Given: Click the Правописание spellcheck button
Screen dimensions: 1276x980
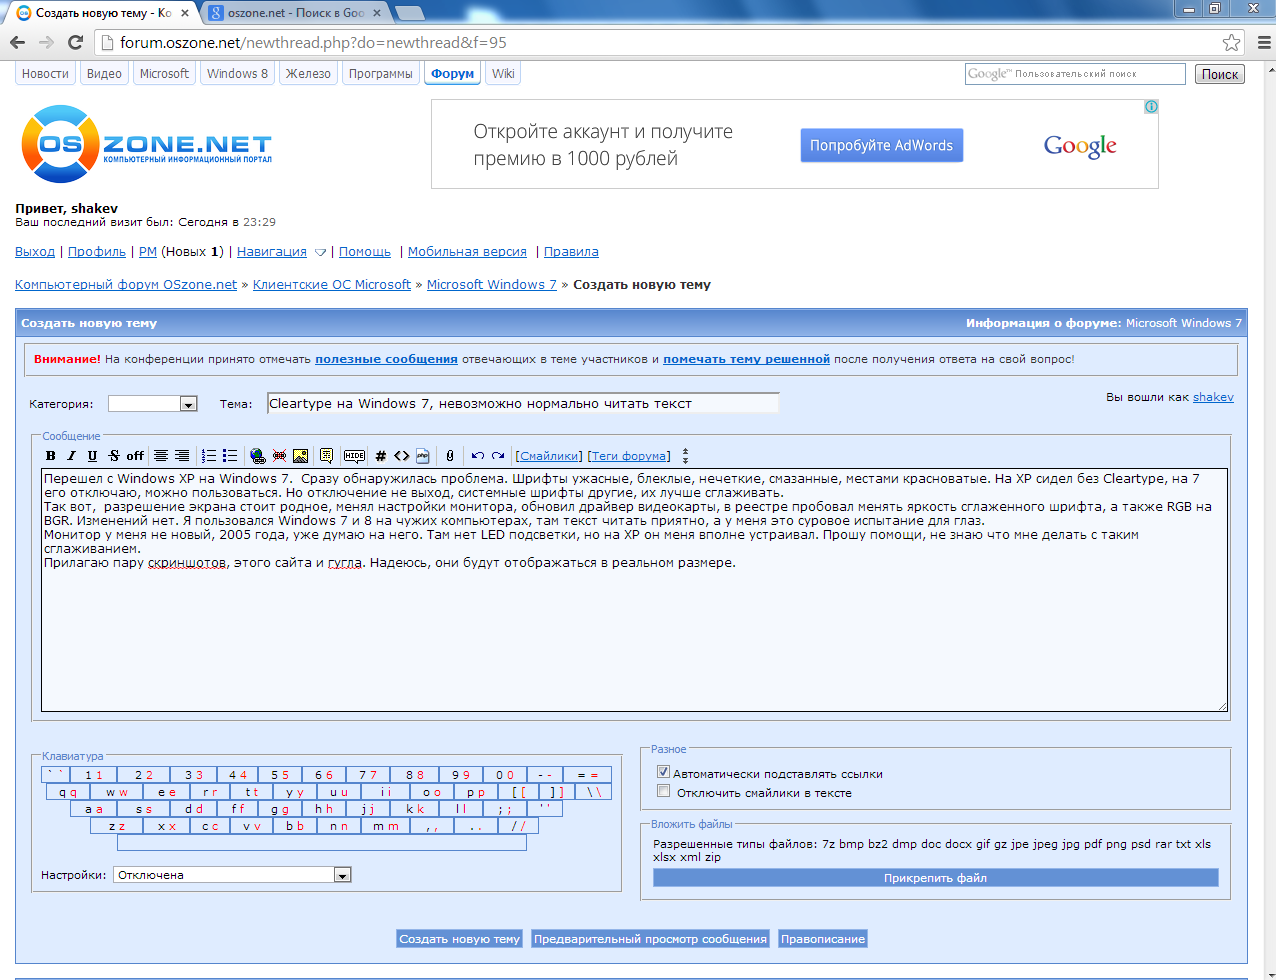Looking at the screenshot, I should 823,939.
